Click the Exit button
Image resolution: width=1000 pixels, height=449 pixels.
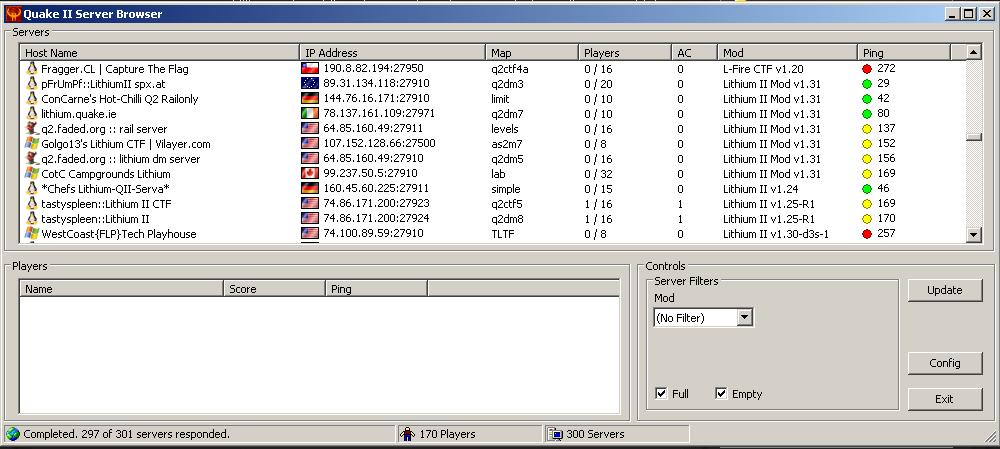[944, 399]
